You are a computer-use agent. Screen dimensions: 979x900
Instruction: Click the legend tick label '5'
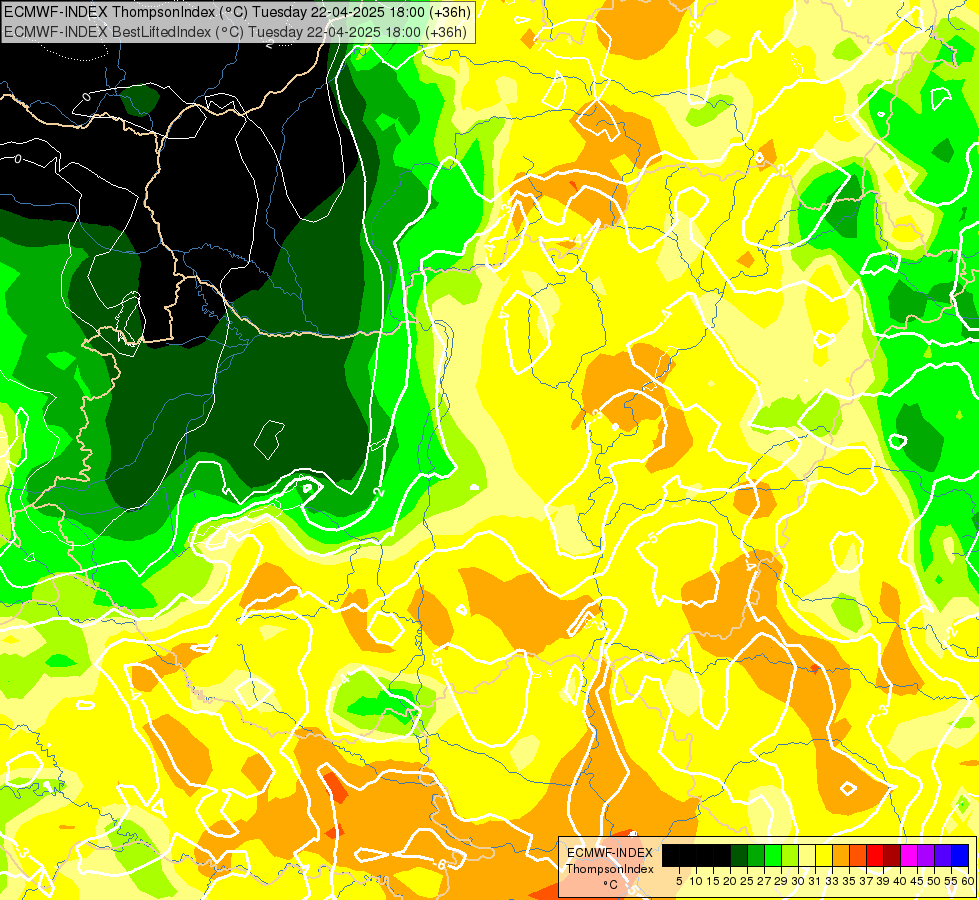679,881
